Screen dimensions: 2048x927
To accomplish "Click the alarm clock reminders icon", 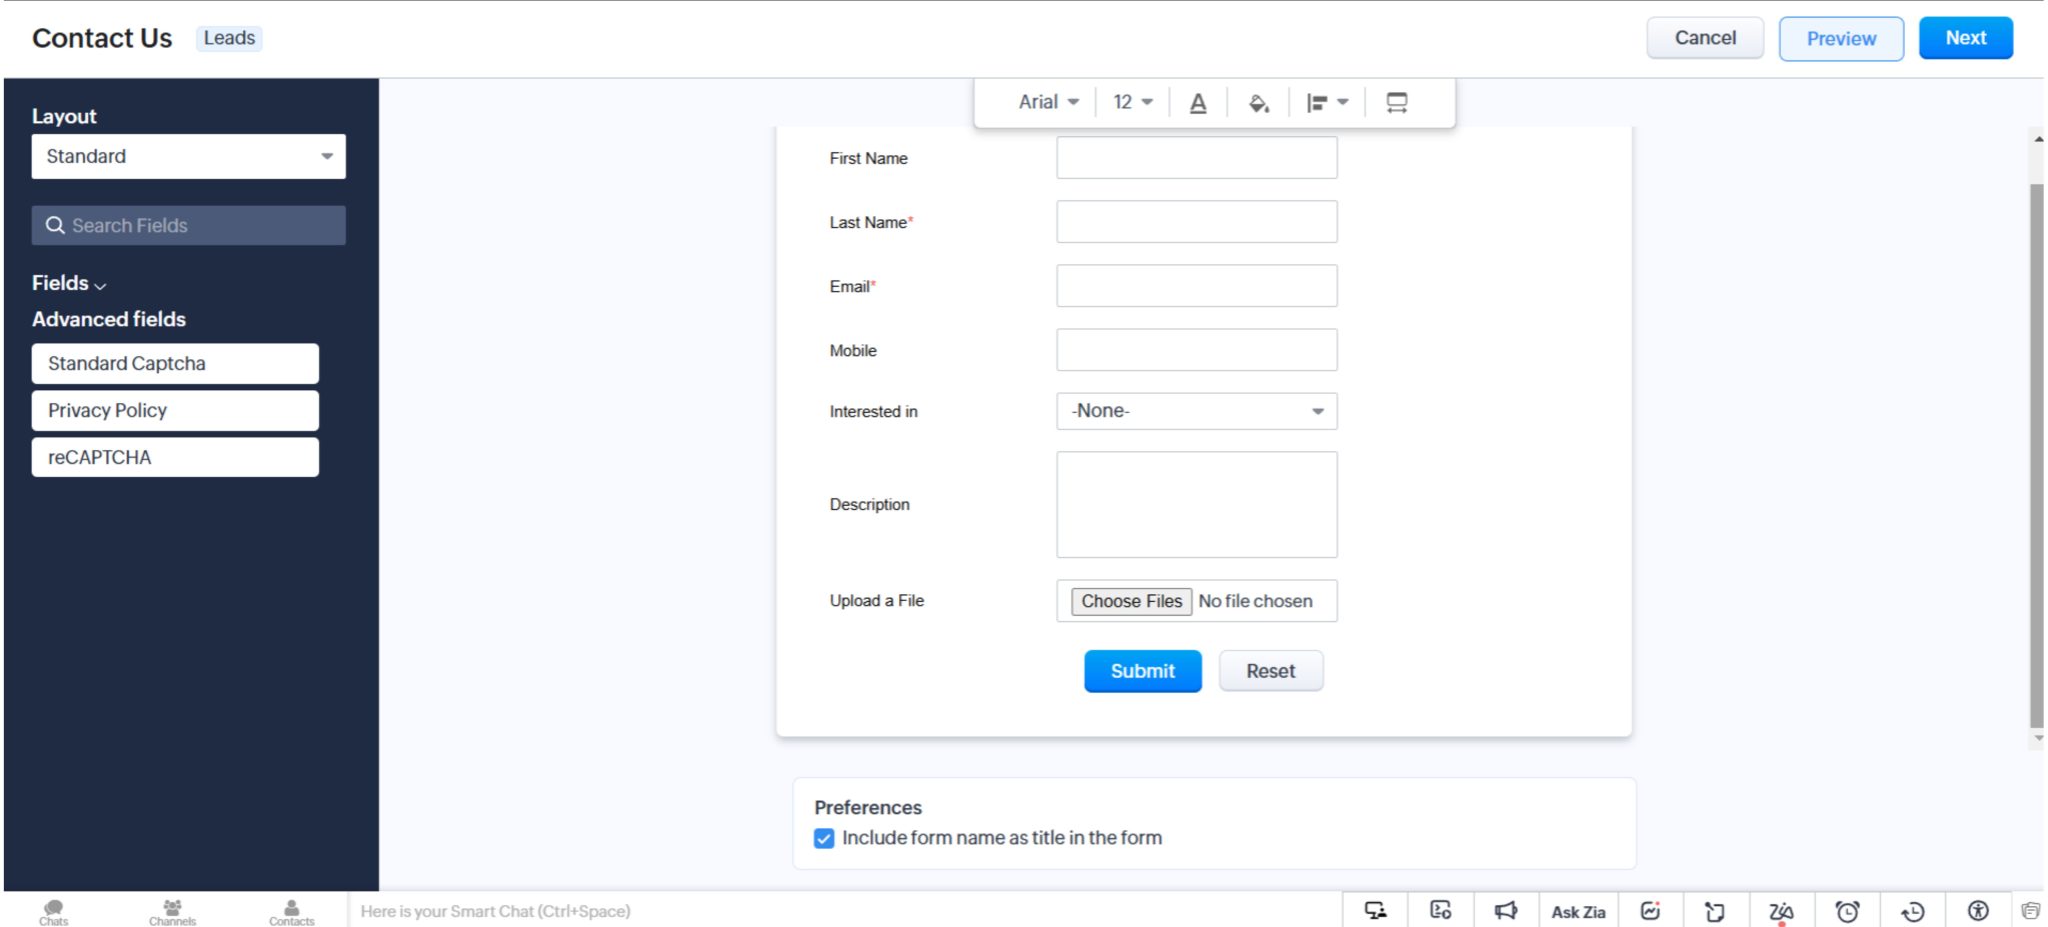I will 1847,911.
